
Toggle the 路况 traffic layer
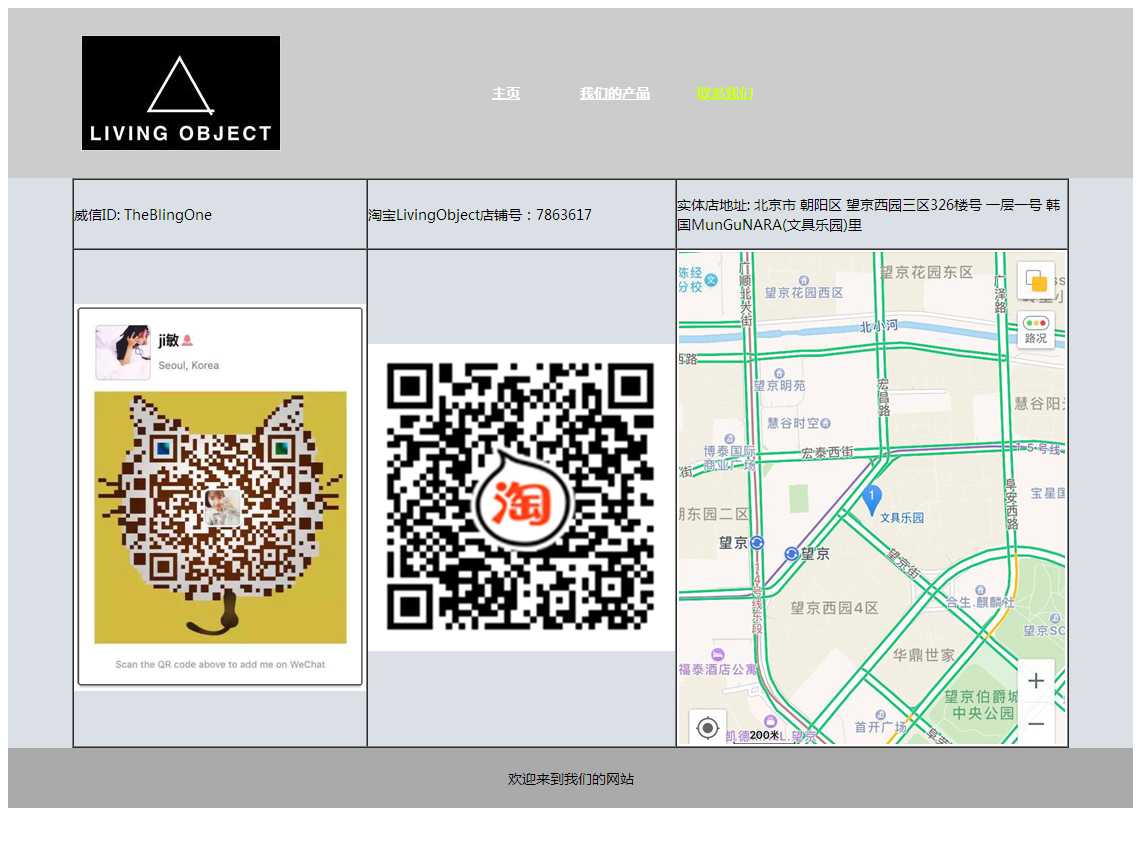1036,329
